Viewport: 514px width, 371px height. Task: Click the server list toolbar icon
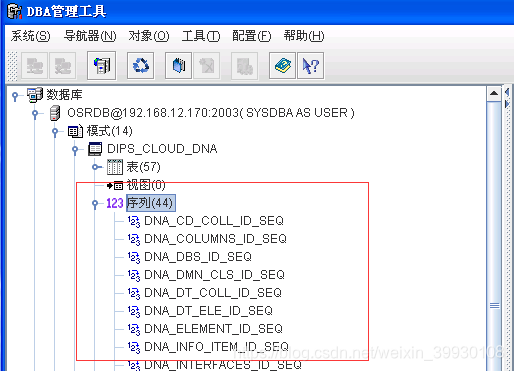click(102, 65)
